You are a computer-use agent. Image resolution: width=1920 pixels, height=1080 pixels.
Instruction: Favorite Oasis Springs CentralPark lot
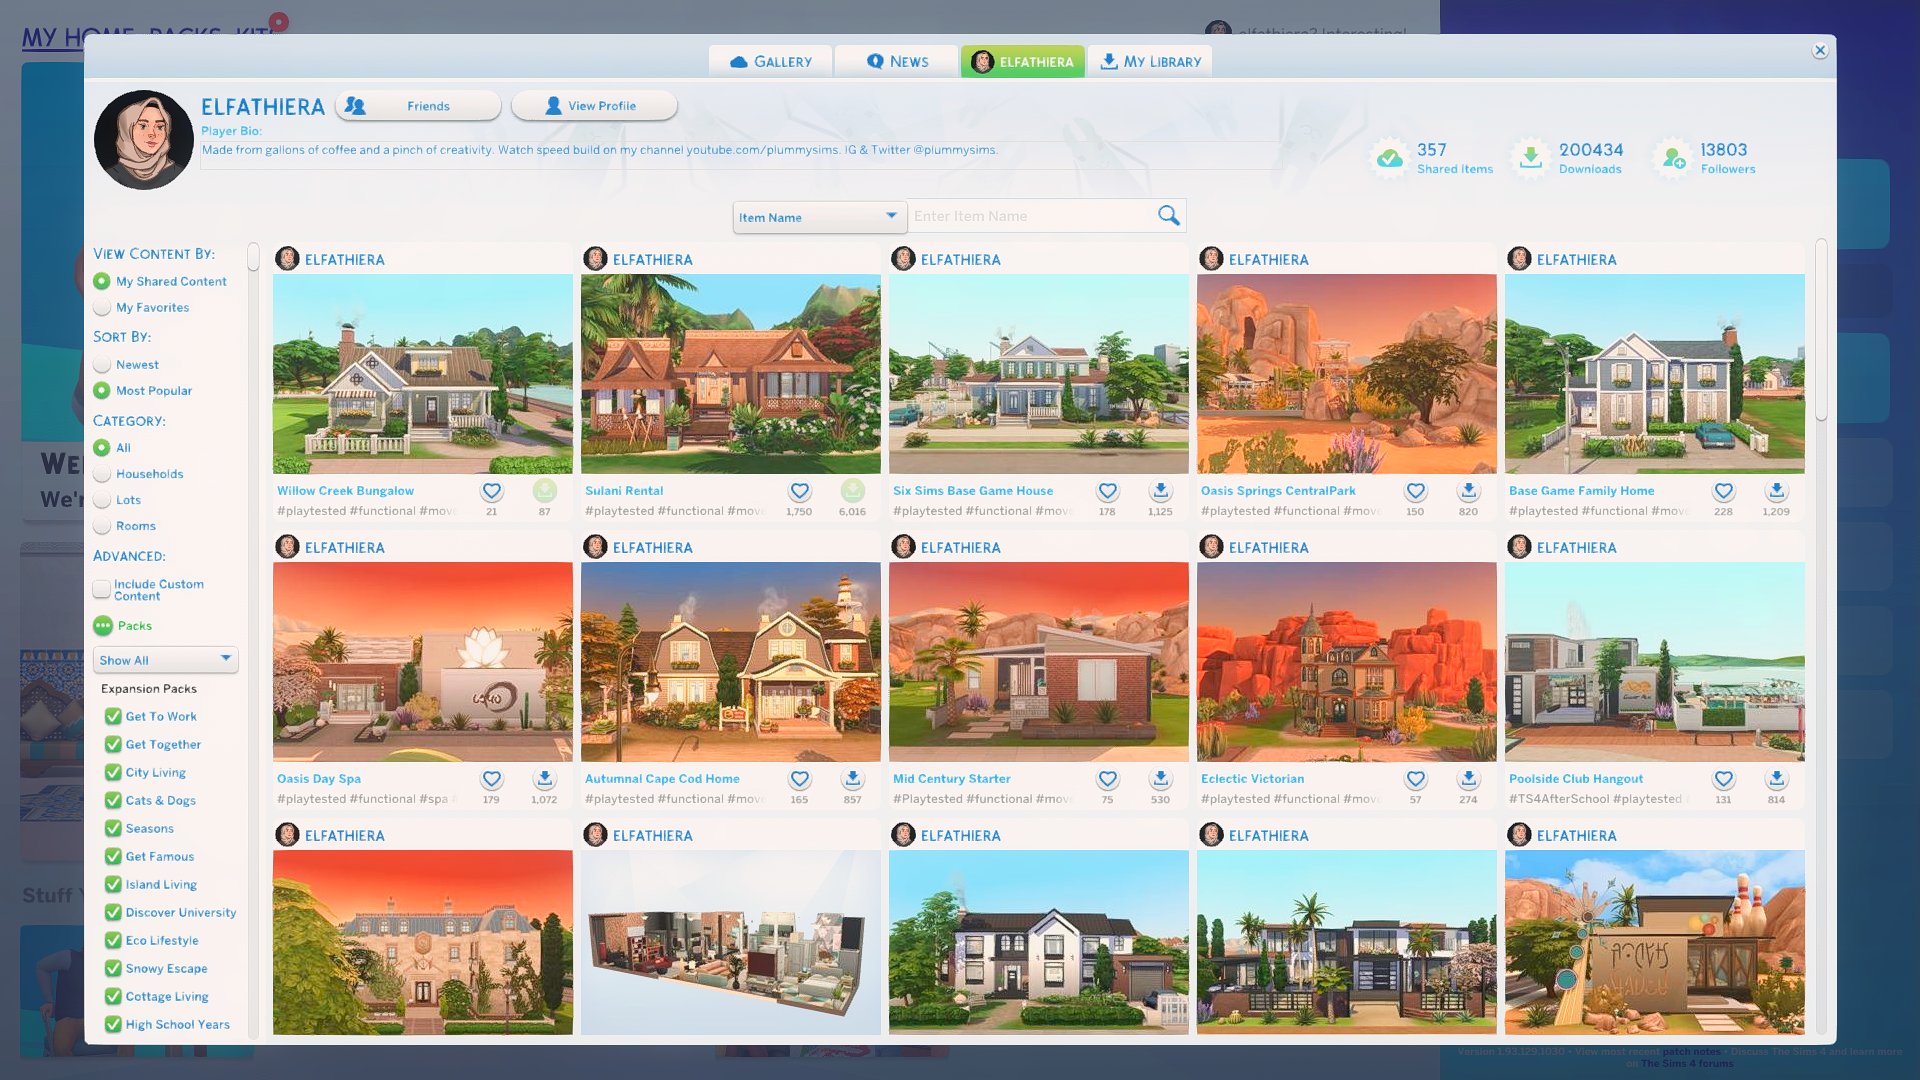[1415, 491]
